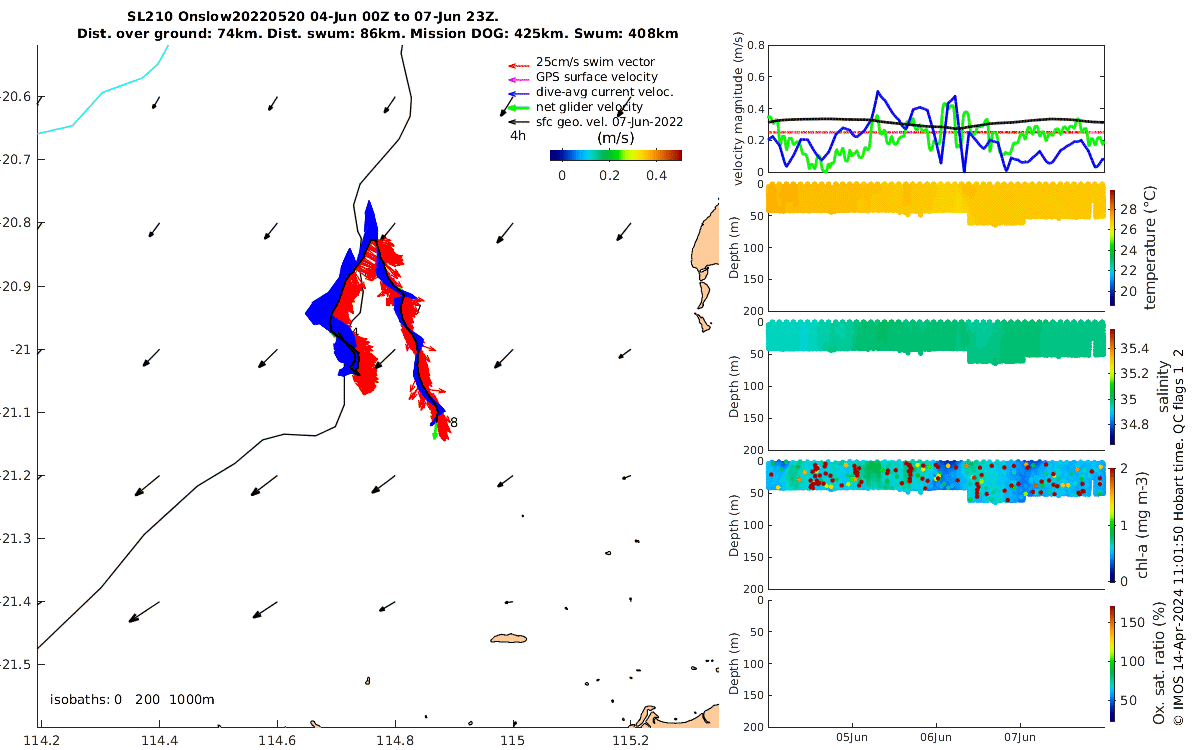Click the '4h' legend scale label
The height and width of the screenshot is (750, 1200).
518,136
